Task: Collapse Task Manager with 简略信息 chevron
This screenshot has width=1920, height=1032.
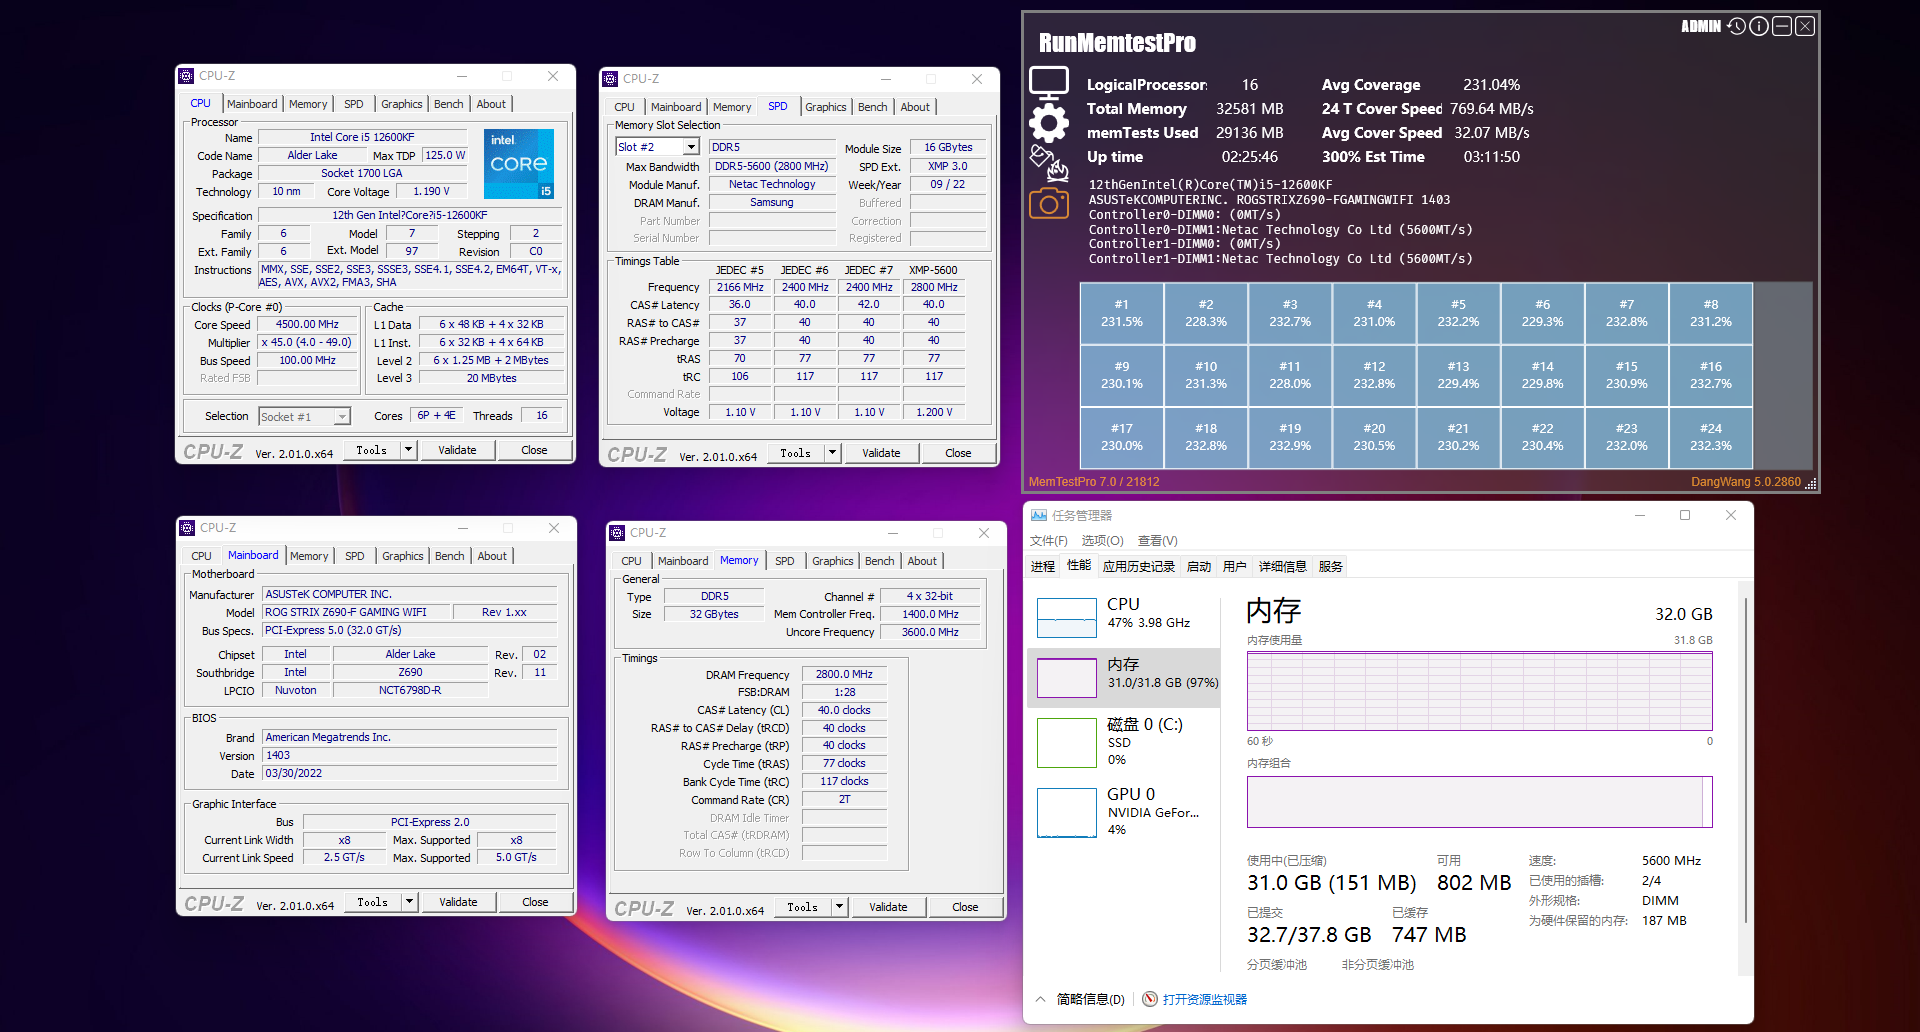Action: tap(1041, 999)
